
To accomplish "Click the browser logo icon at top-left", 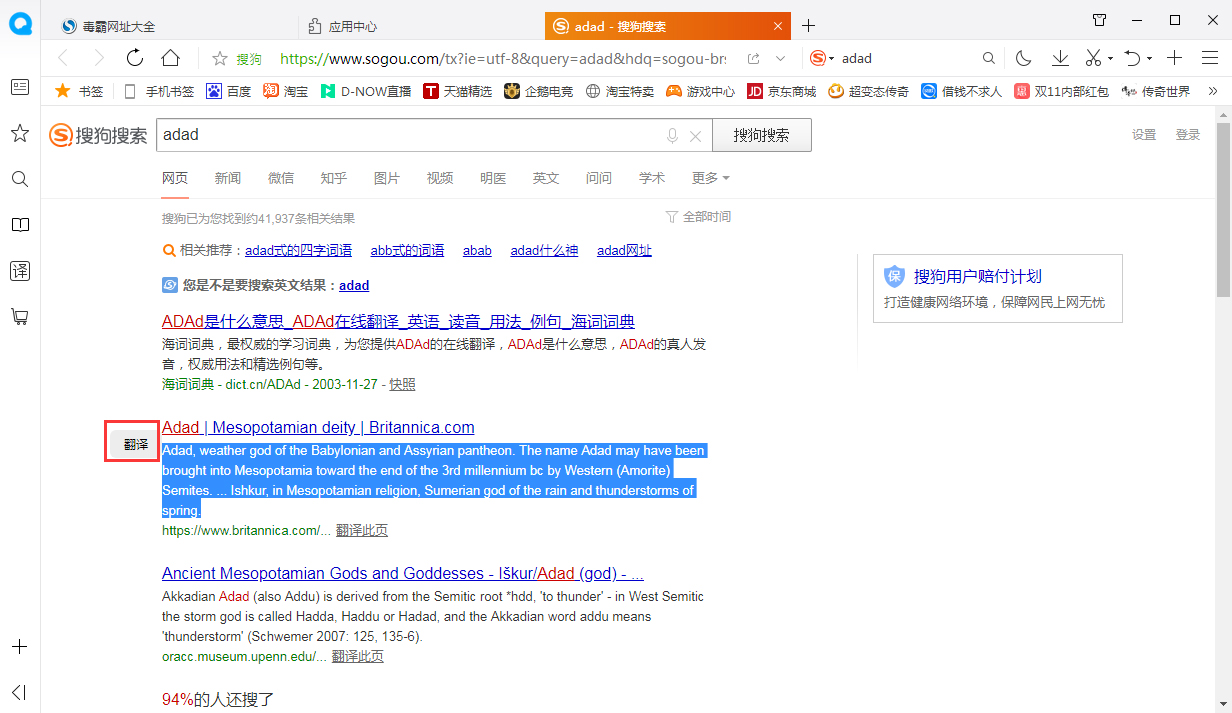I will point(20,25).
